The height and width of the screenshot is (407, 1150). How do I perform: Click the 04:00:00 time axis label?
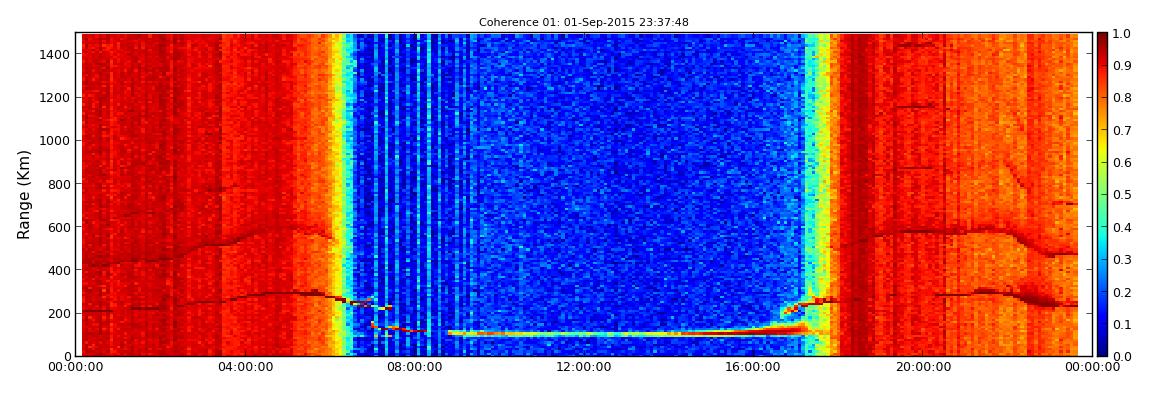[246, 367]
